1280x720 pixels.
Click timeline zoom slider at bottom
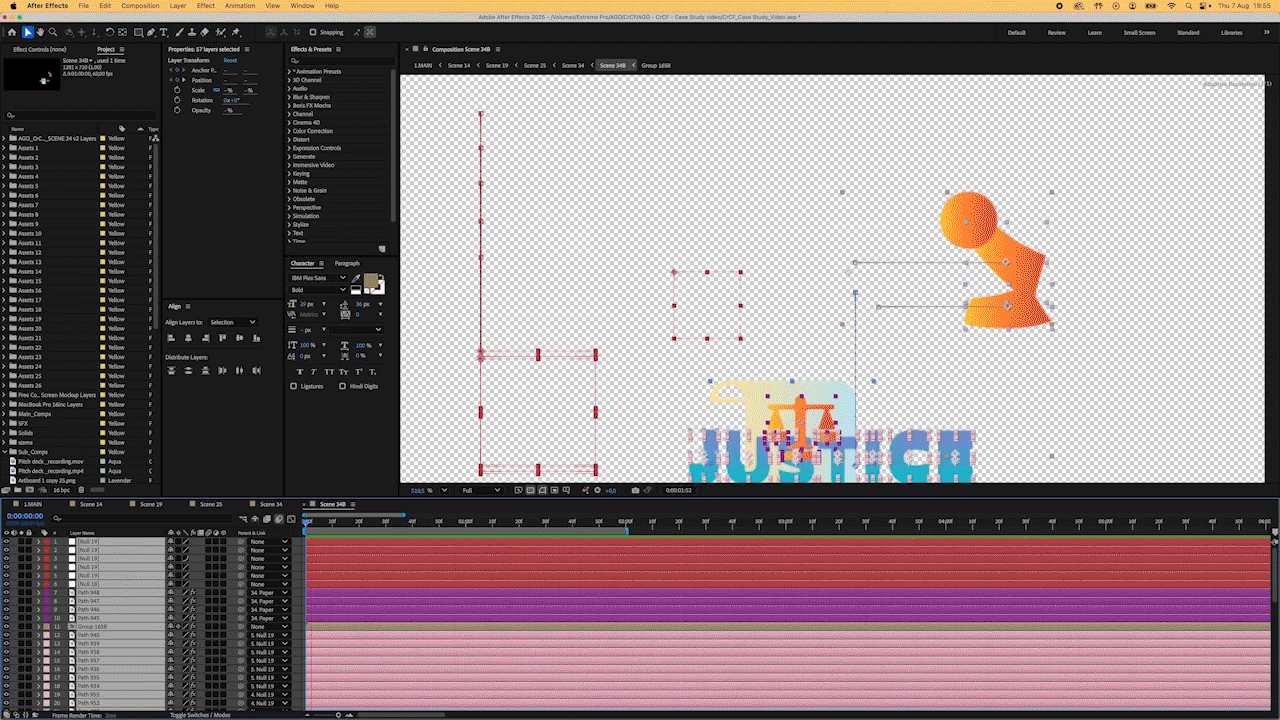click(338, 715)
